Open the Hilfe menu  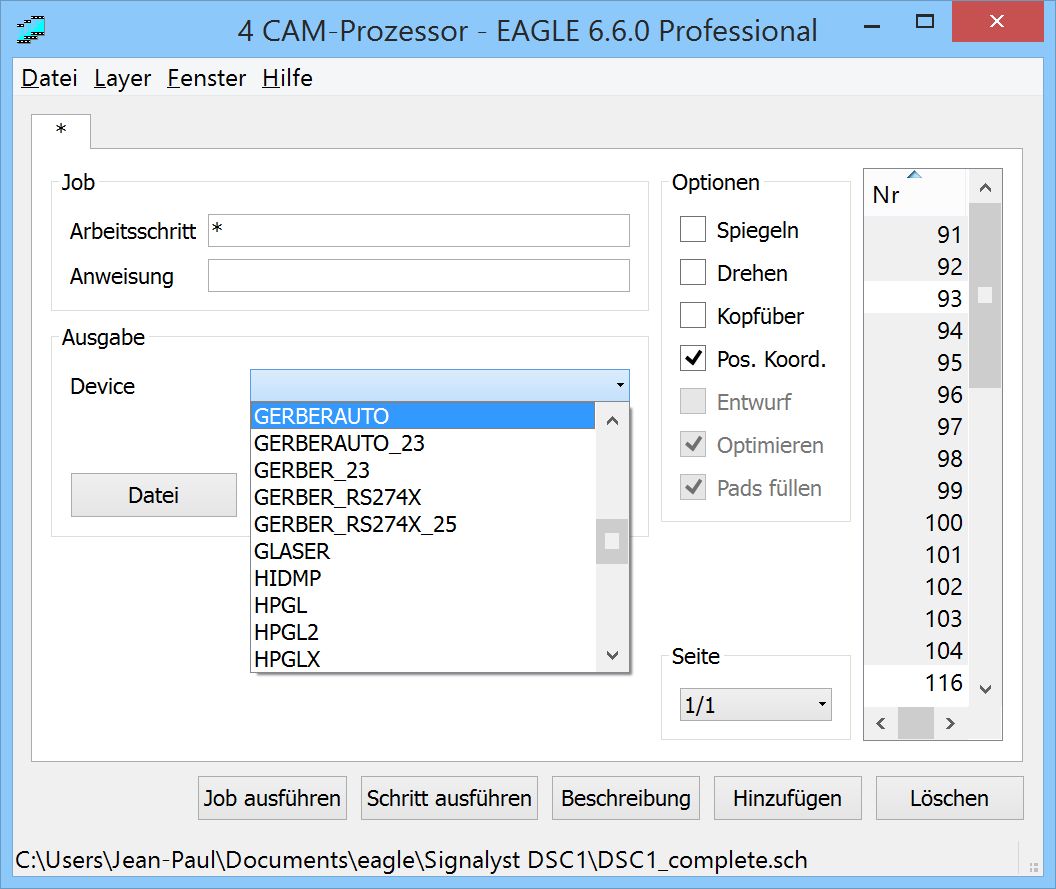[288, 78]
